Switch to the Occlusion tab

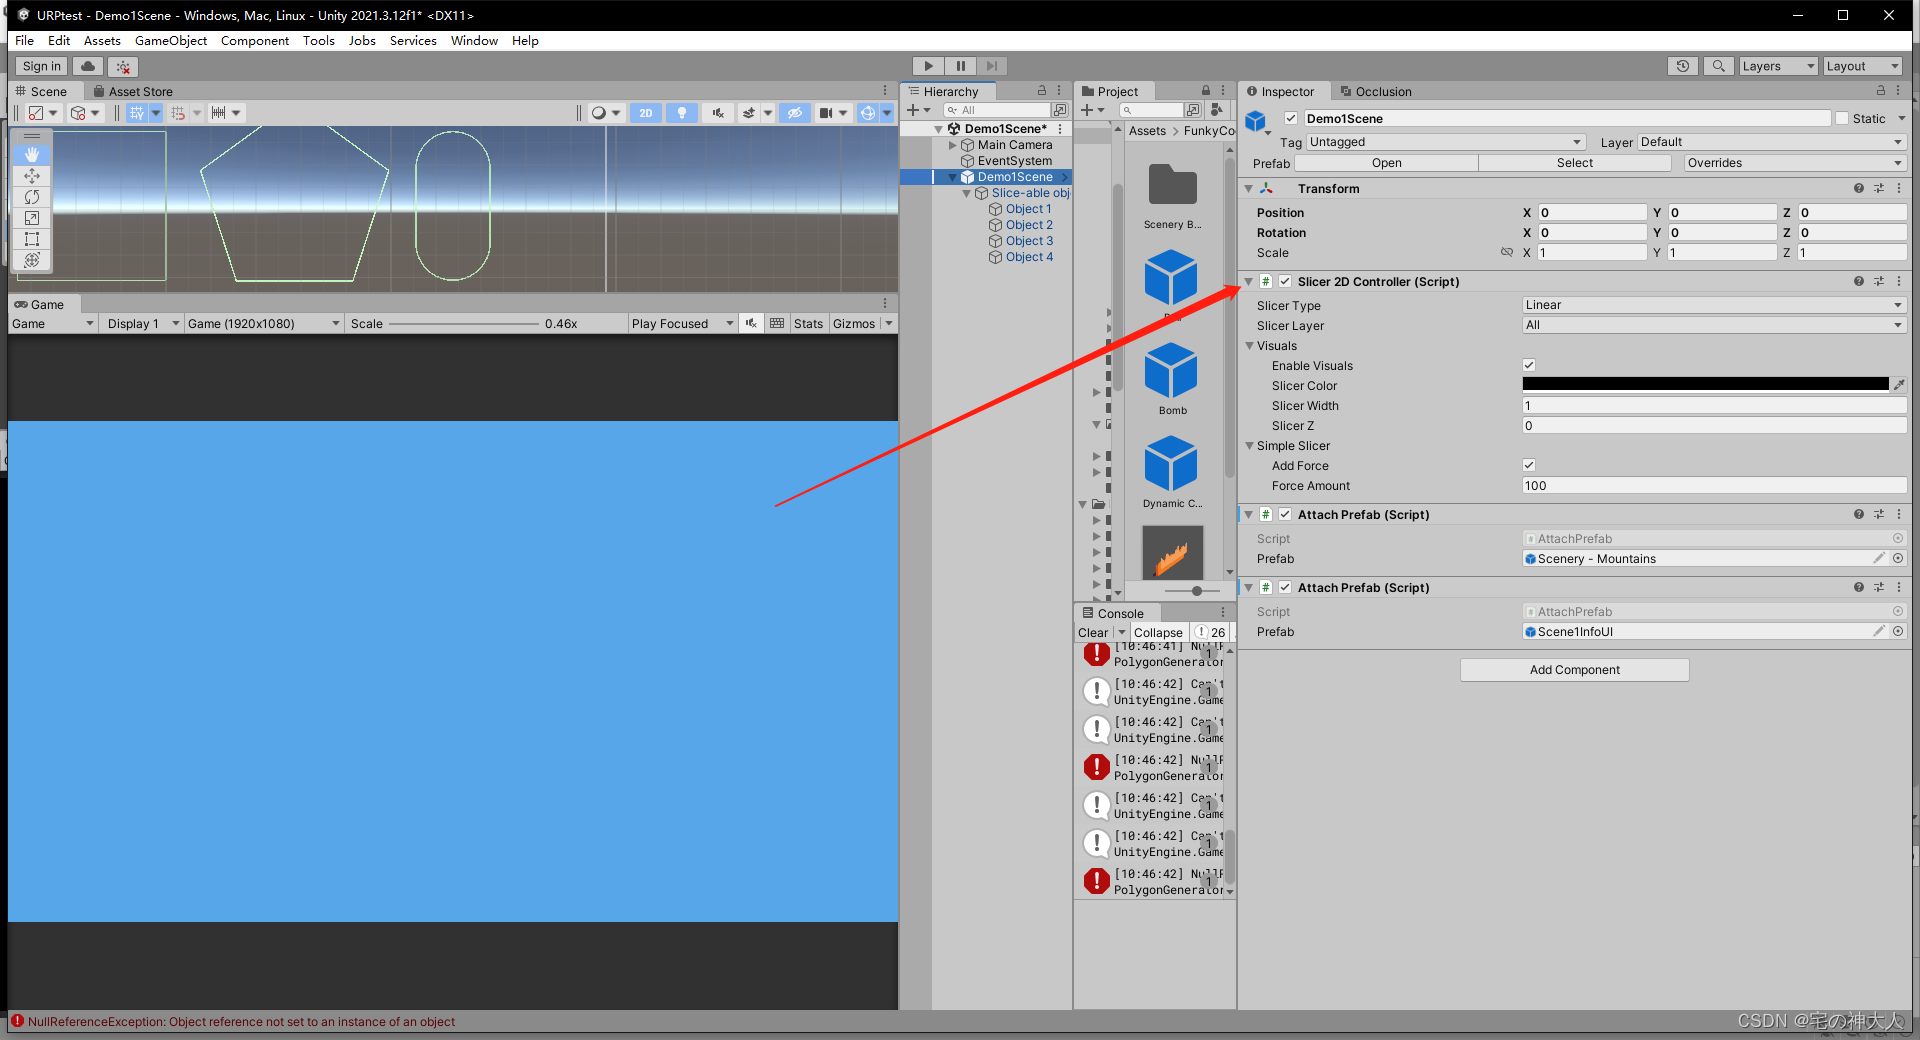(x=1385, y=91)
